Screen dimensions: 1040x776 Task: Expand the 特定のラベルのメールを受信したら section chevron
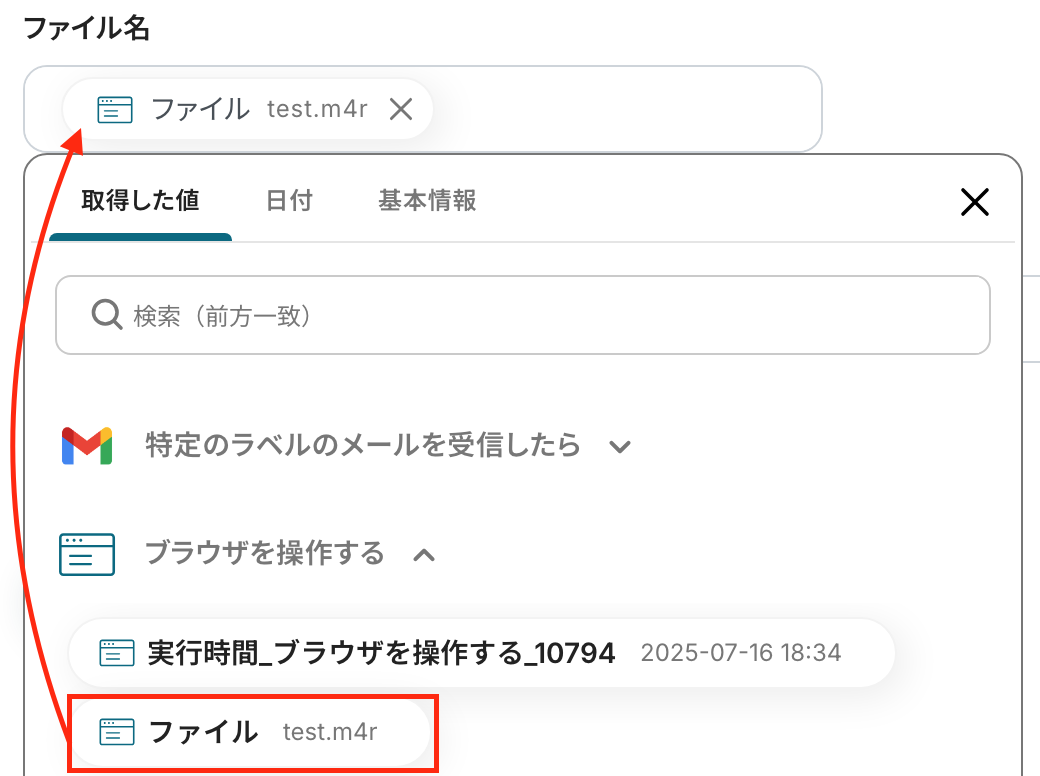click(x=620, y=446)
